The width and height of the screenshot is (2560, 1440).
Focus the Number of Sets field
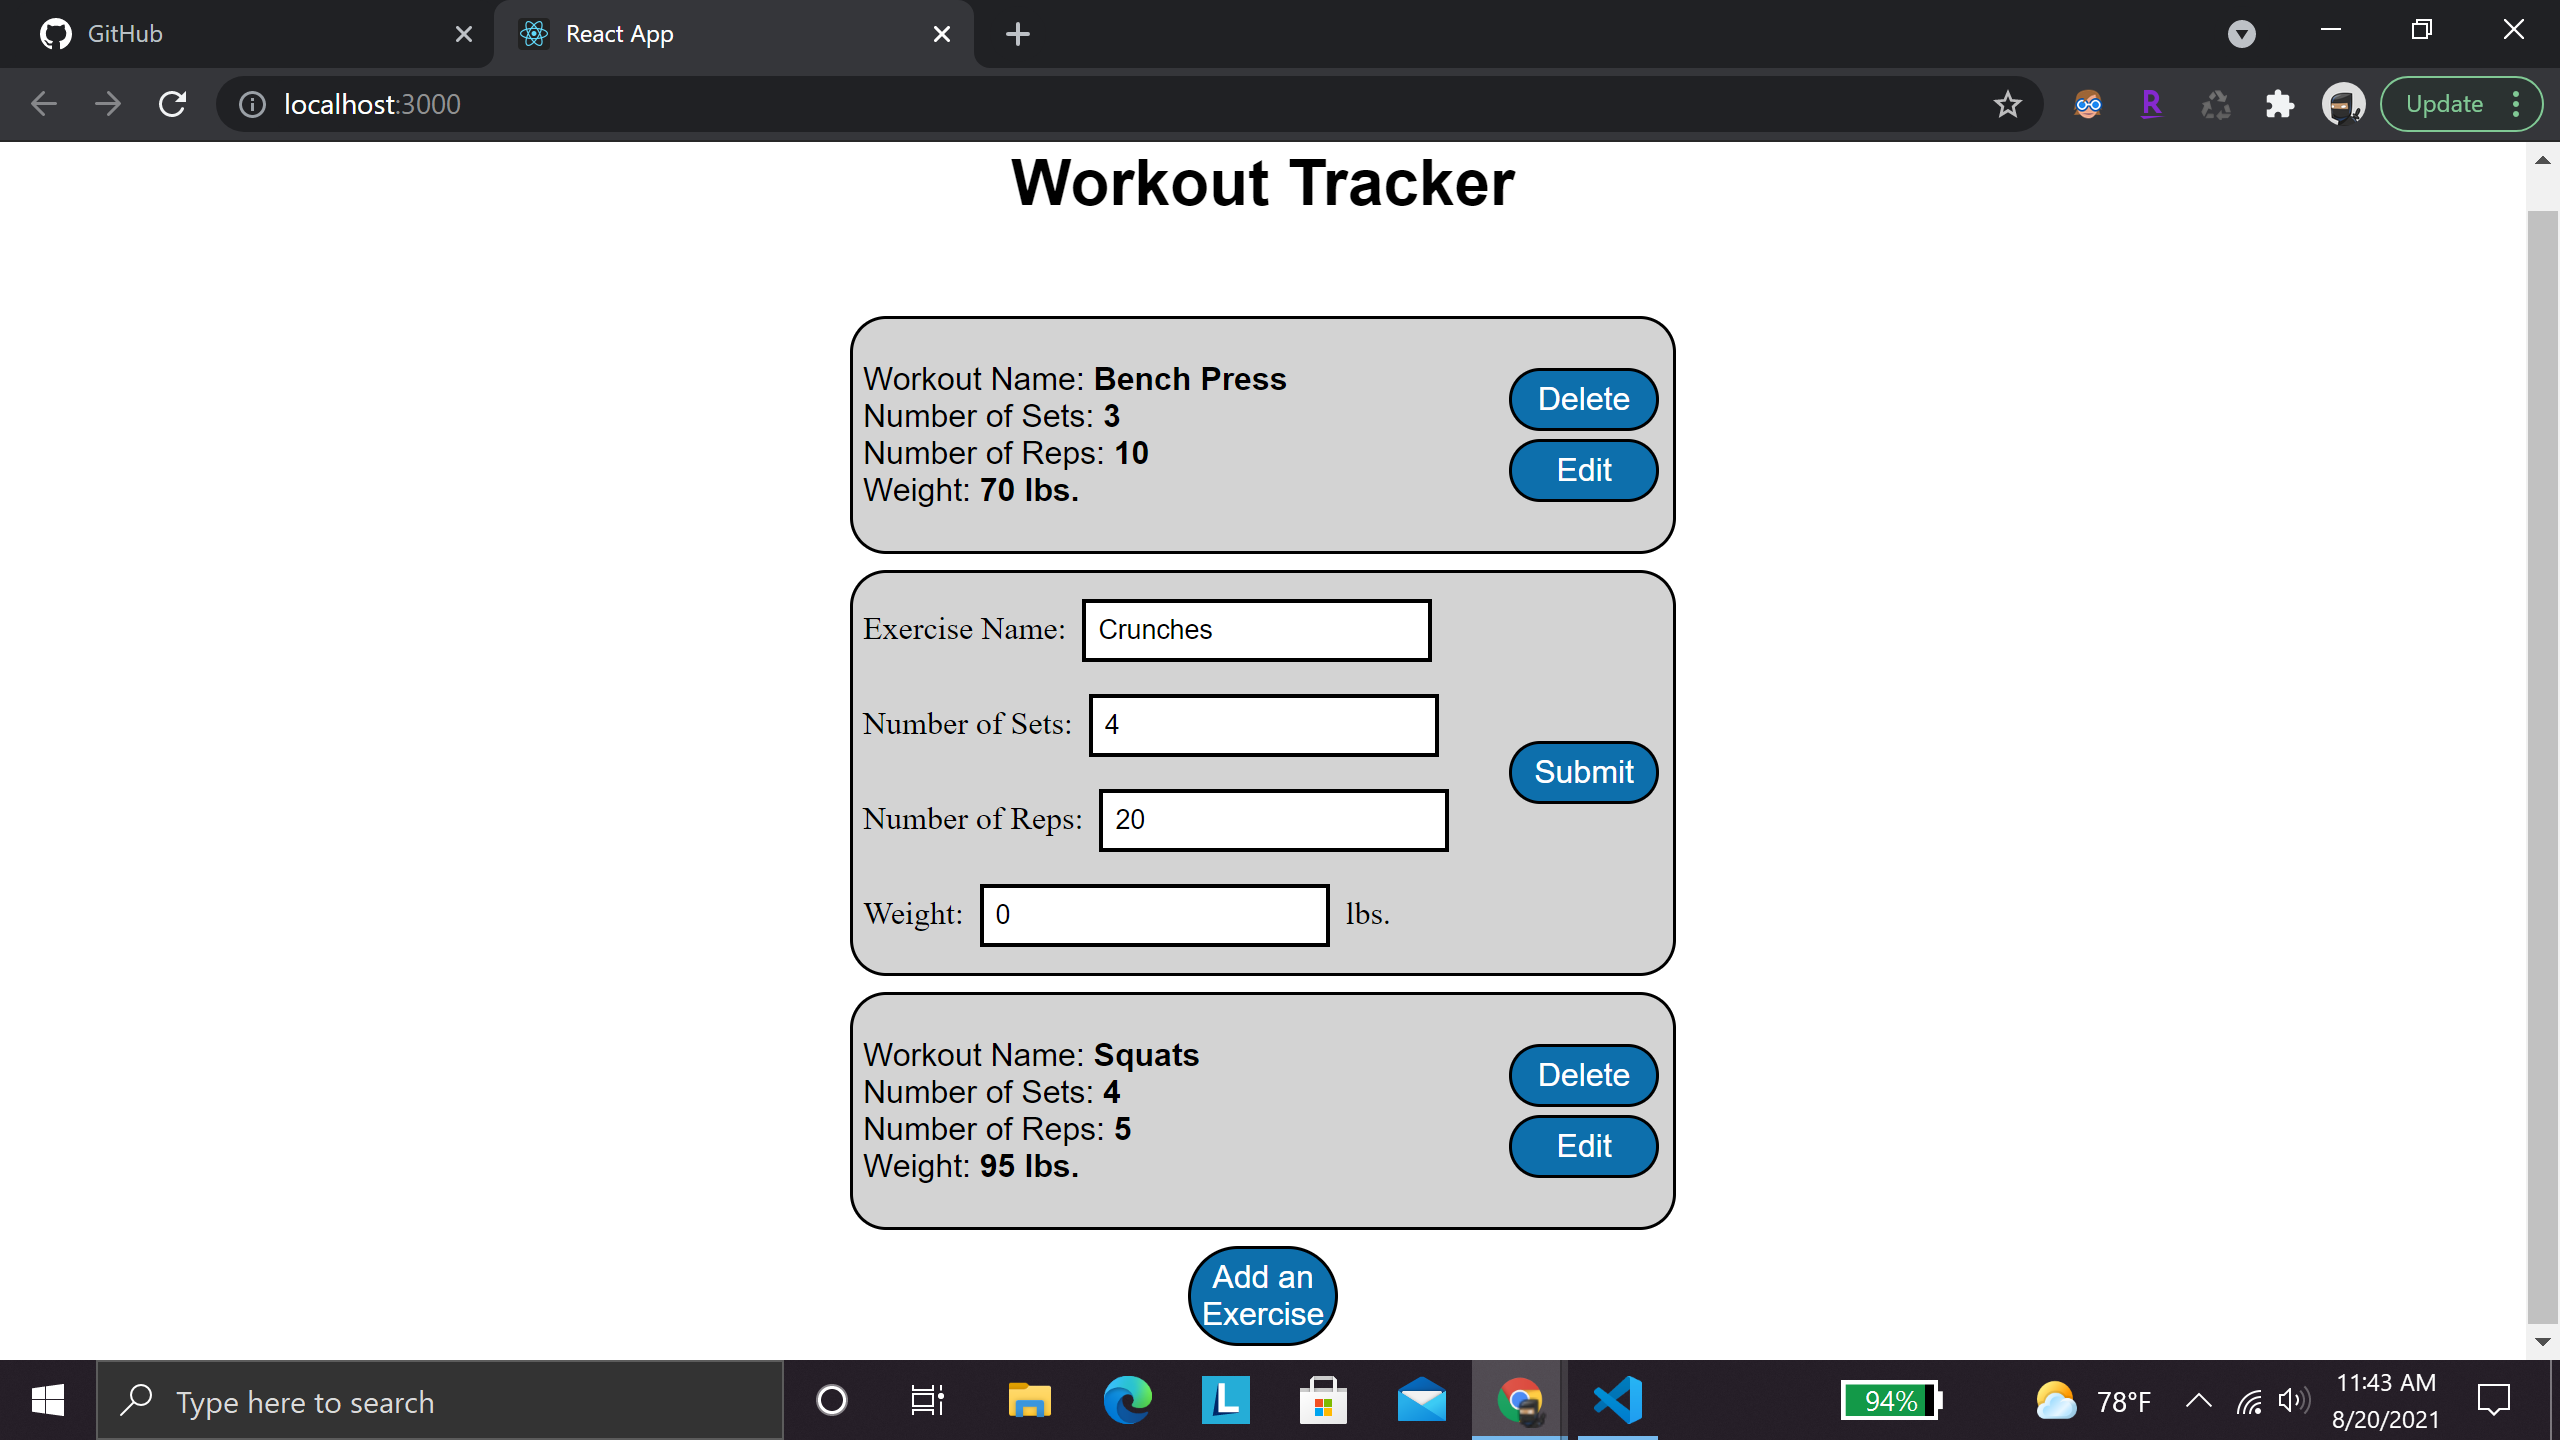1263,725
